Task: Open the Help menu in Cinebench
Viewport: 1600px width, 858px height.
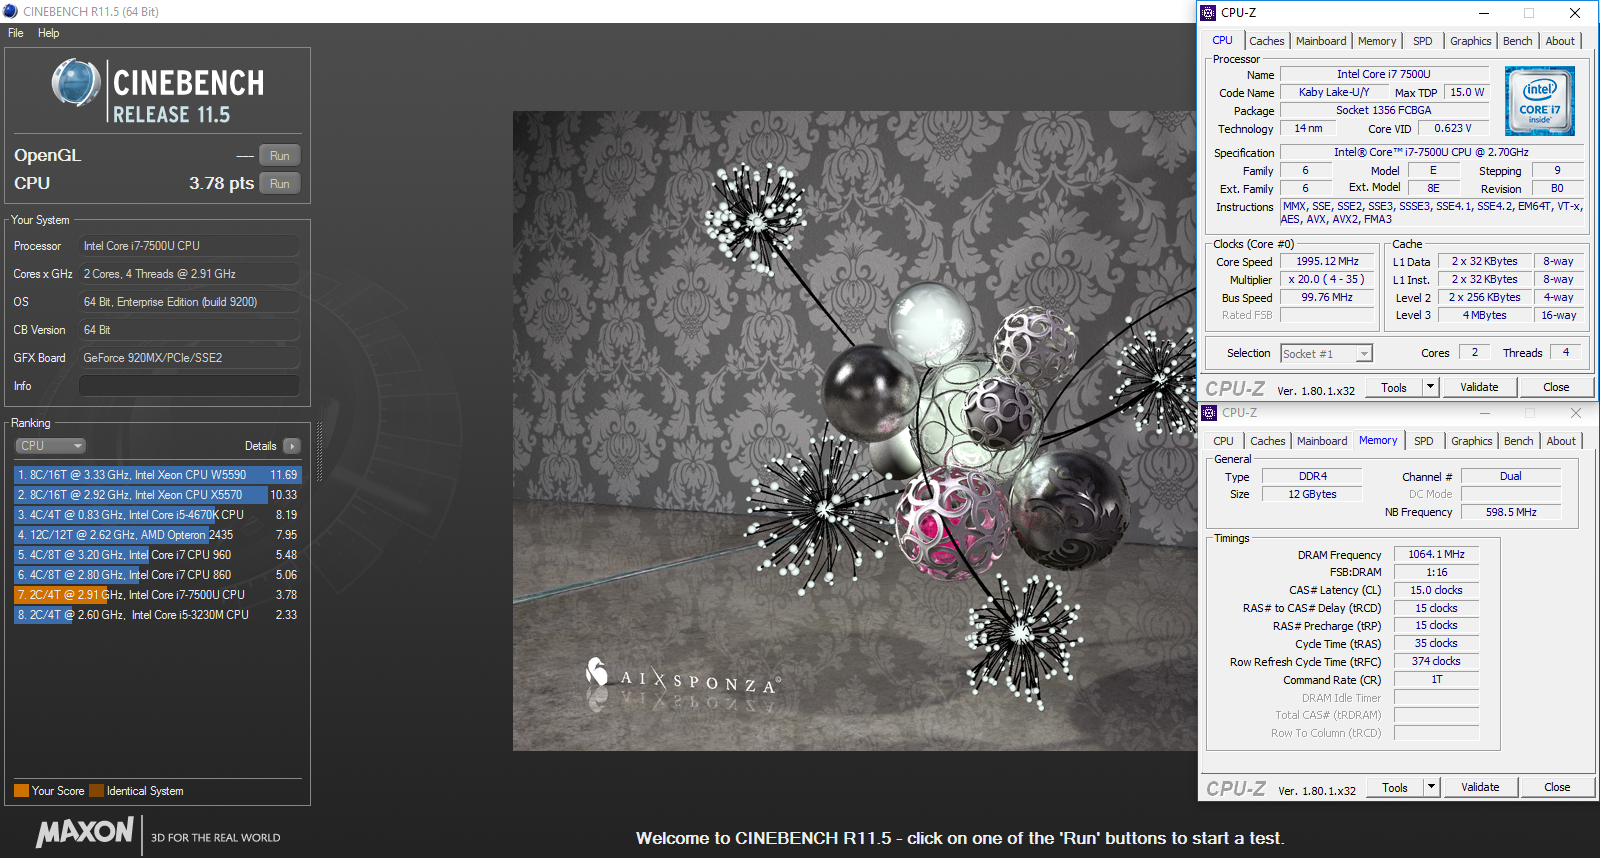Action: tap(49, 33)
